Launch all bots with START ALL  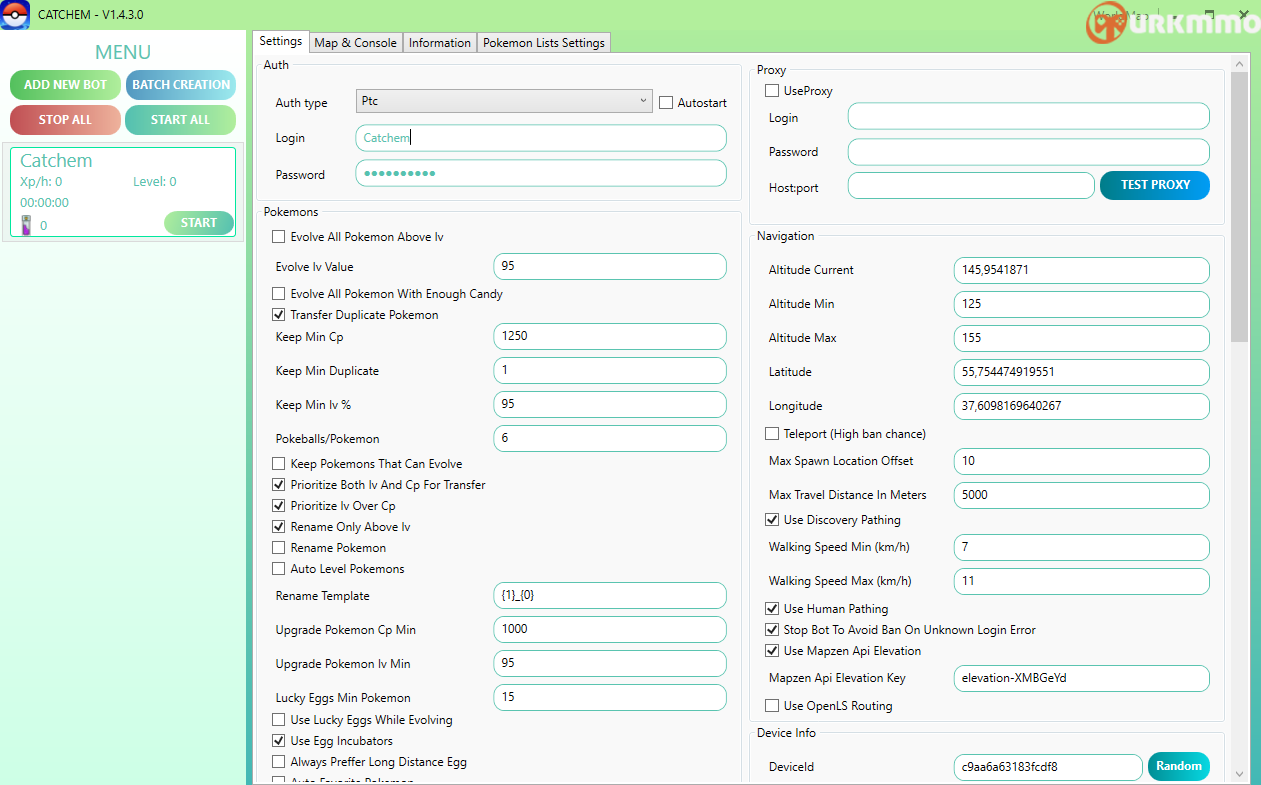click(x=181, y=120)
